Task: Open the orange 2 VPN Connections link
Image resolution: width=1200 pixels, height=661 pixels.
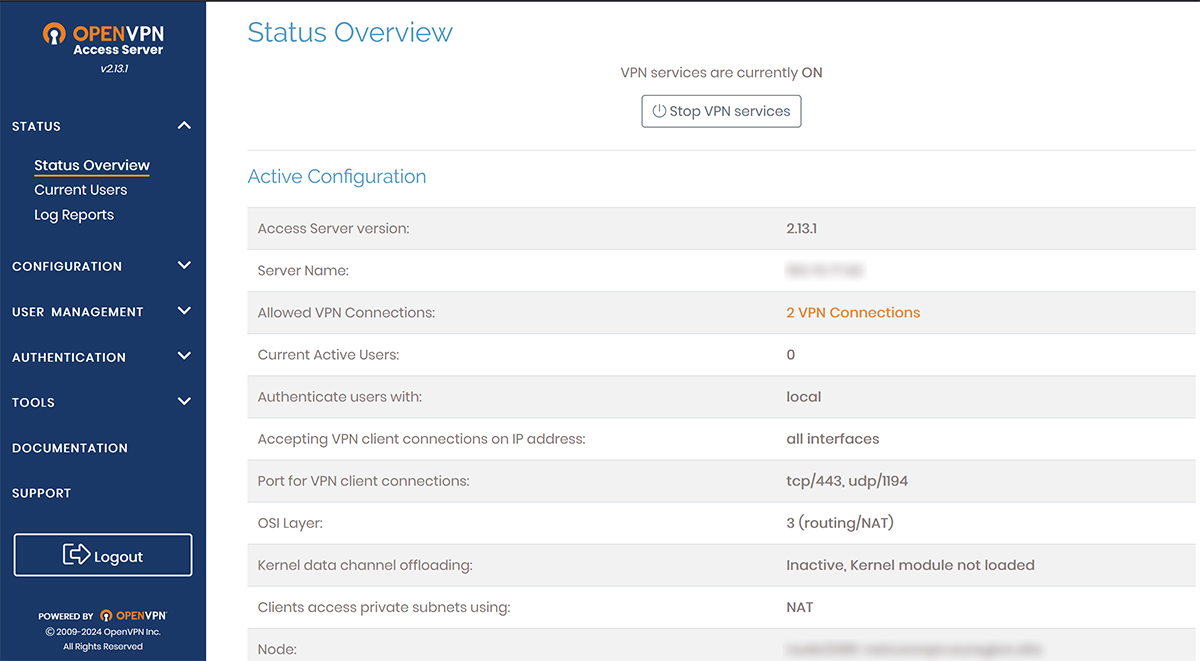Action: click(x=853, y=313)
